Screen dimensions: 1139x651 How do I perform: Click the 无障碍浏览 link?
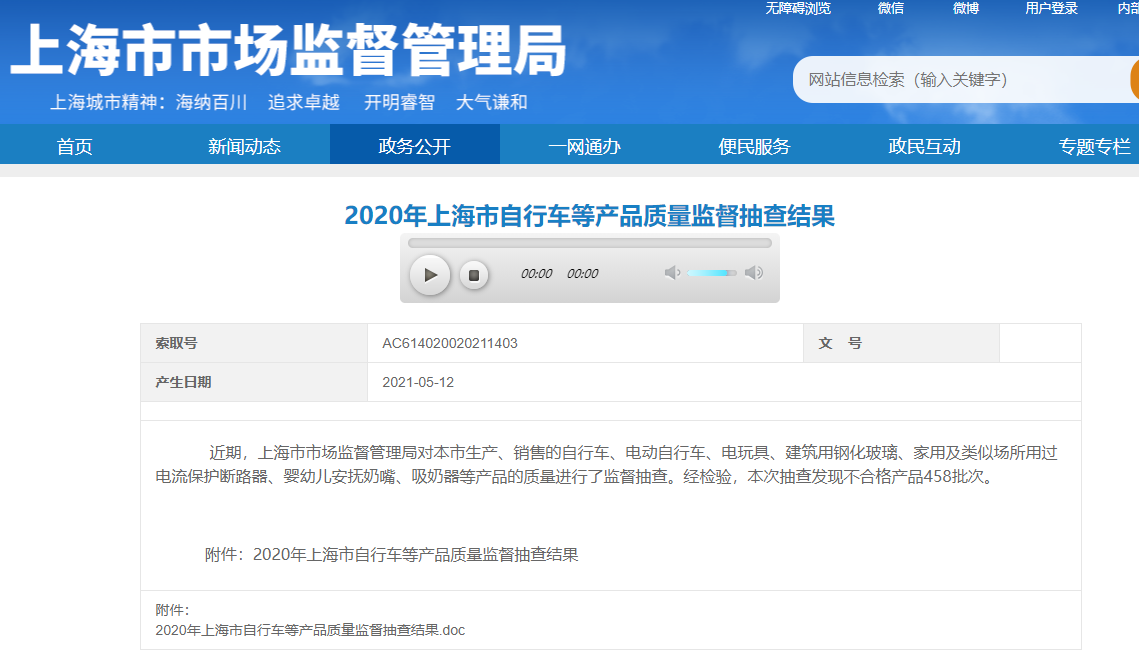click(798, 8)
